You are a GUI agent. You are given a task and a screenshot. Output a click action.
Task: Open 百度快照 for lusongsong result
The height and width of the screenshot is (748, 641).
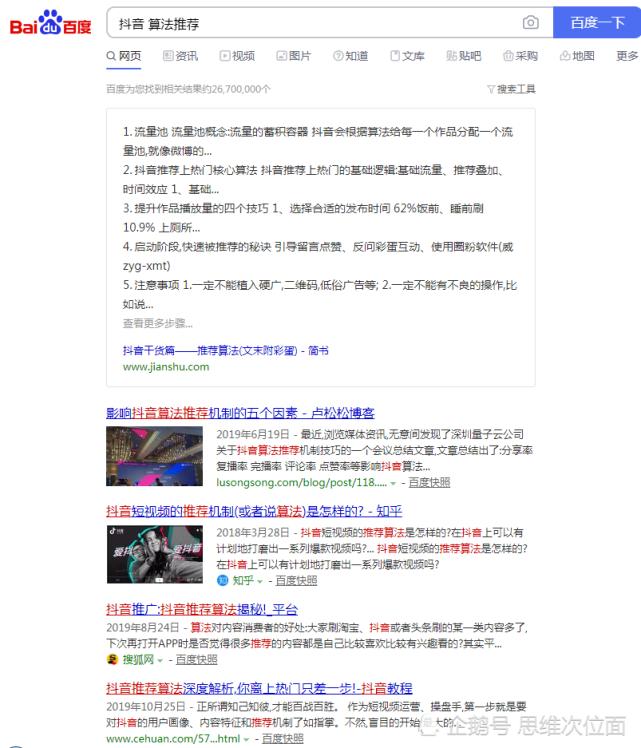pos(429,482)
